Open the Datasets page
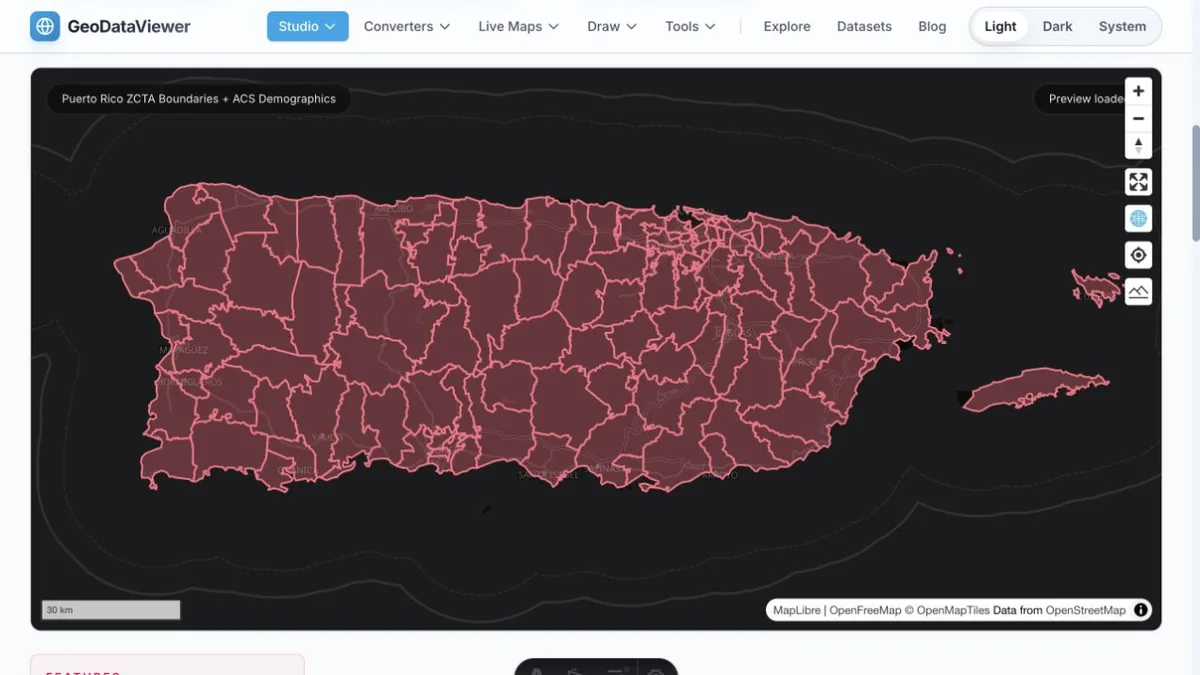This screenshot has width=1200, height=675. click(864, 26)
